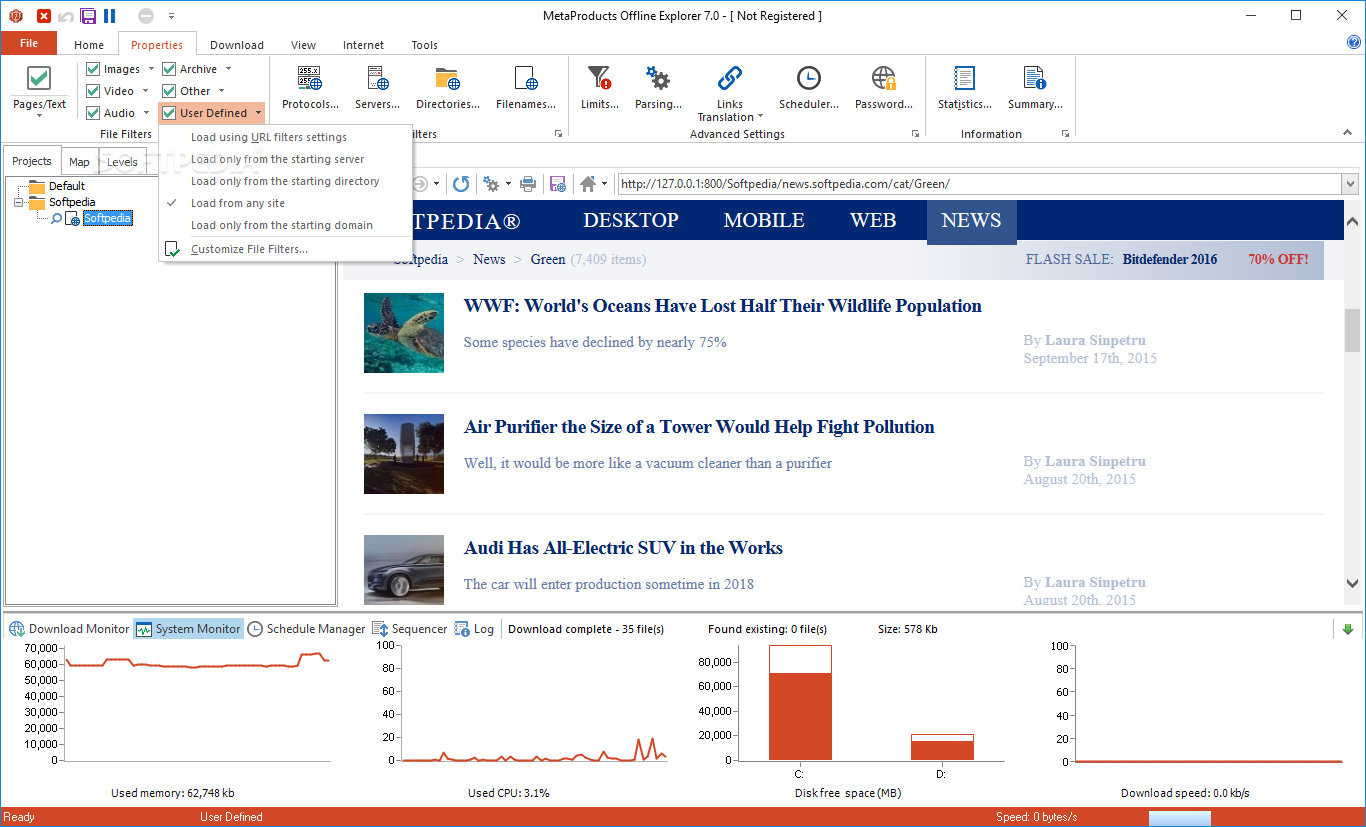Image resolution: width=1366 pixels, height=827 pixels.
Task: Toggle the Archive checkbox
Action: pyautogui.click(x=169, y=69)
